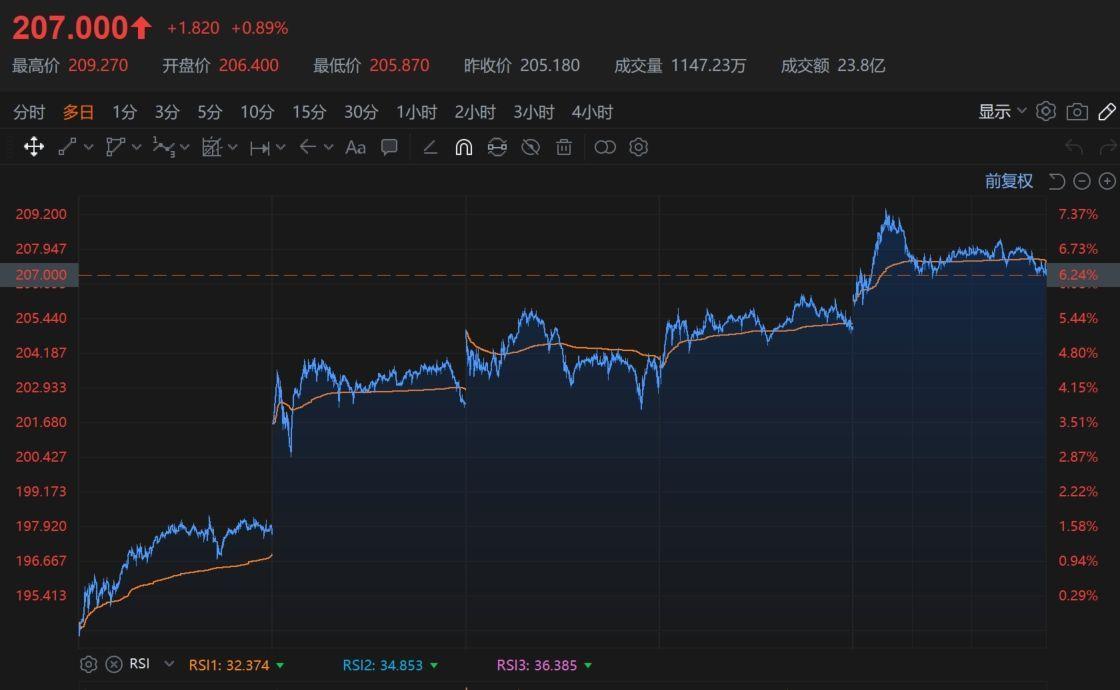Switch to the 分时 tab
The height and width of the screenshot is (690, 1120).
pyautogui.click(x=29, y=112)
